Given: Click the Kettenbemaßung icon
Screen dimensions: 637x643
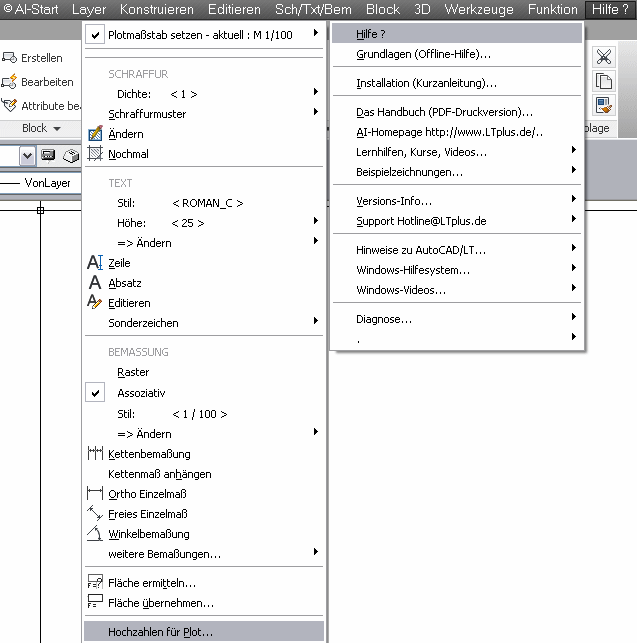Looking at the screenshot, I should click(95, 454).
